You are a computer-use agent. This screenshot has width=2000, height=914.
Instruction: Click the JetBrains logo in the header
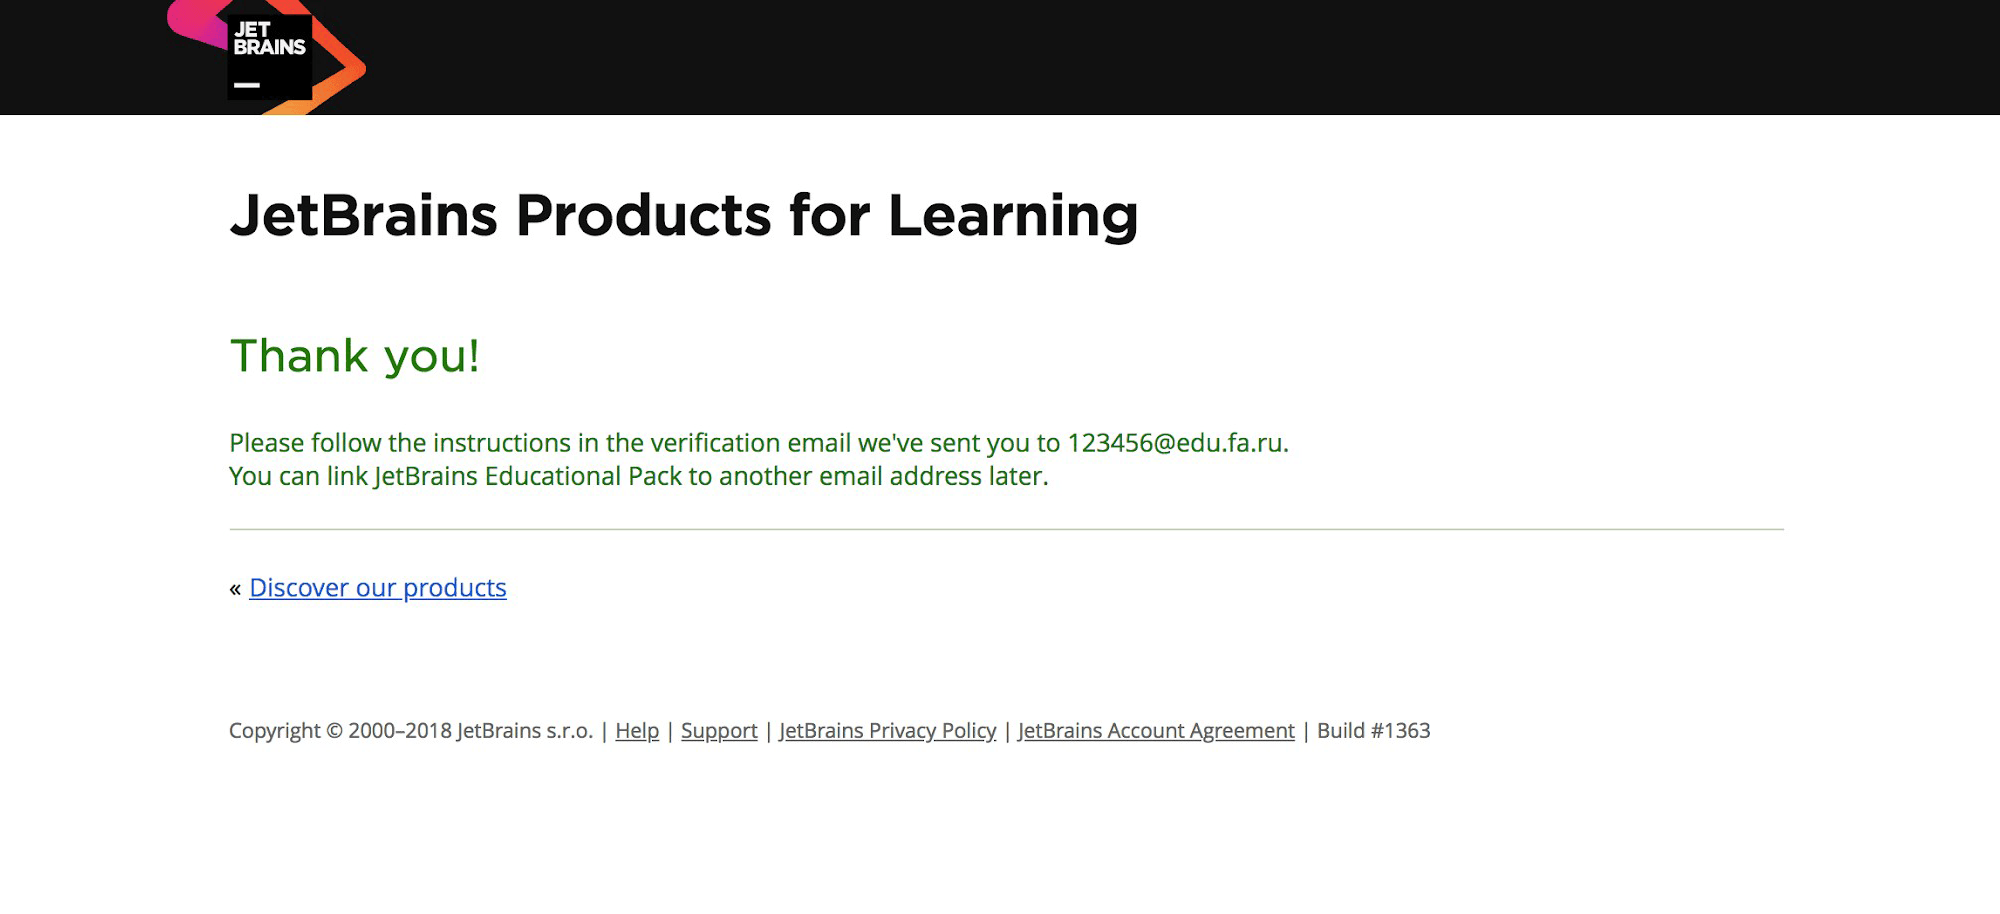pyautogui.click(x=268, y=56)
